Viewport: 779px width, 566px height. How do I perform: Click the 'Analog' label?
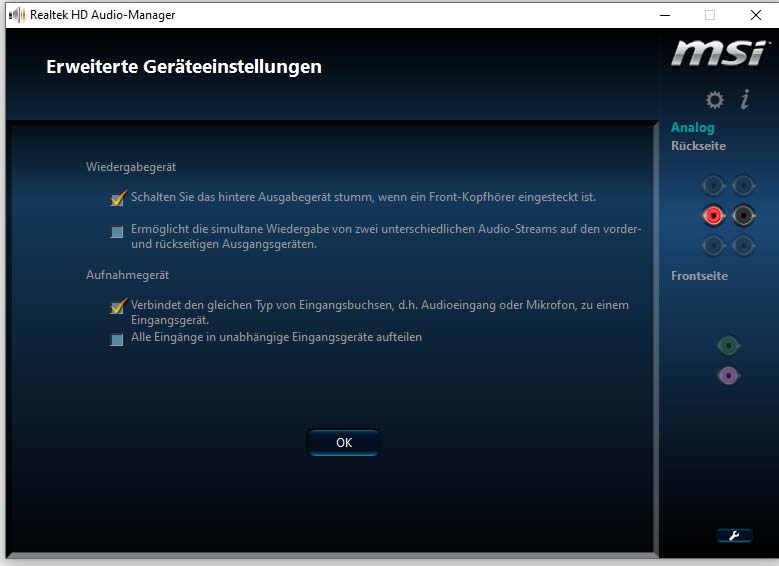693,128
